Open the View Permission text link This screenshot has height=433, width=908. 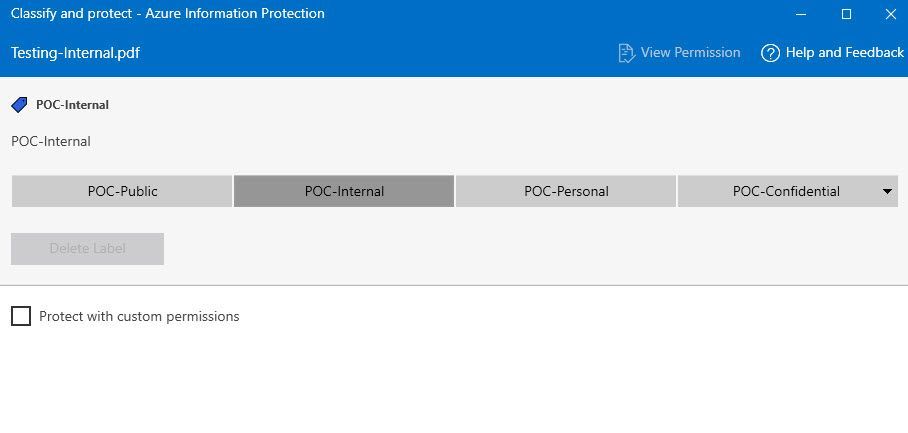[x=690, y=53]
